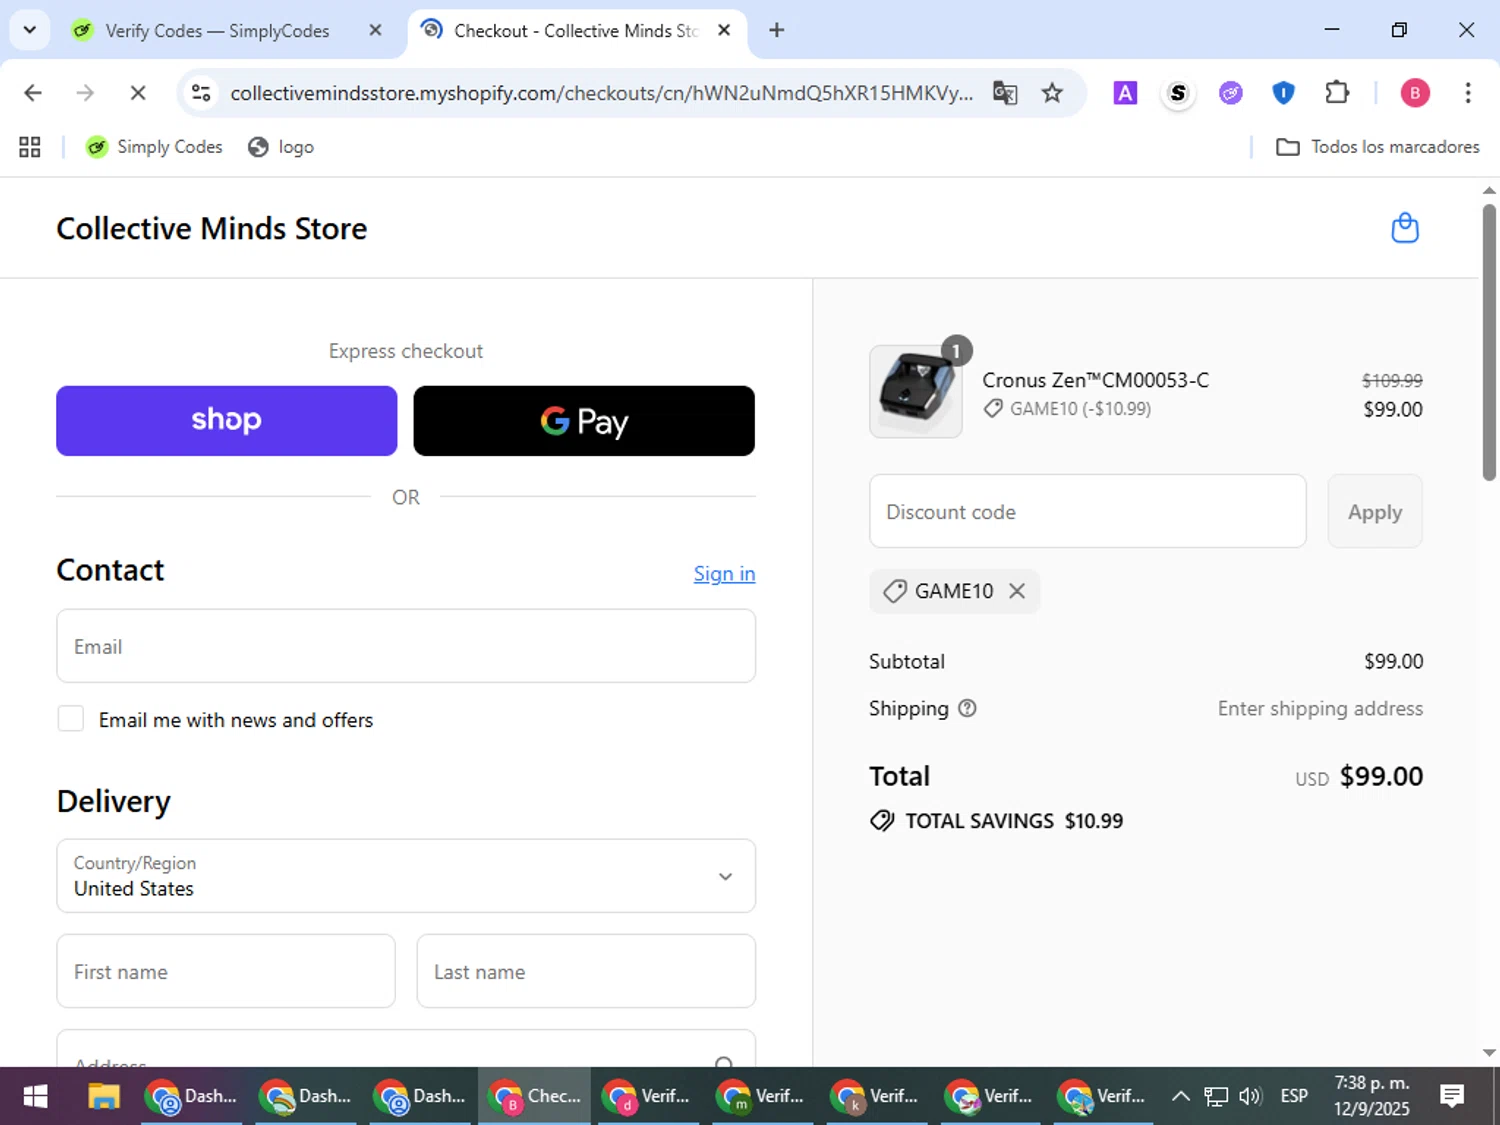Select the Checkout - Collective Minds tab
Image resolution: width=1500 pixels, height=1125 pixels.
tap(575, 31)
